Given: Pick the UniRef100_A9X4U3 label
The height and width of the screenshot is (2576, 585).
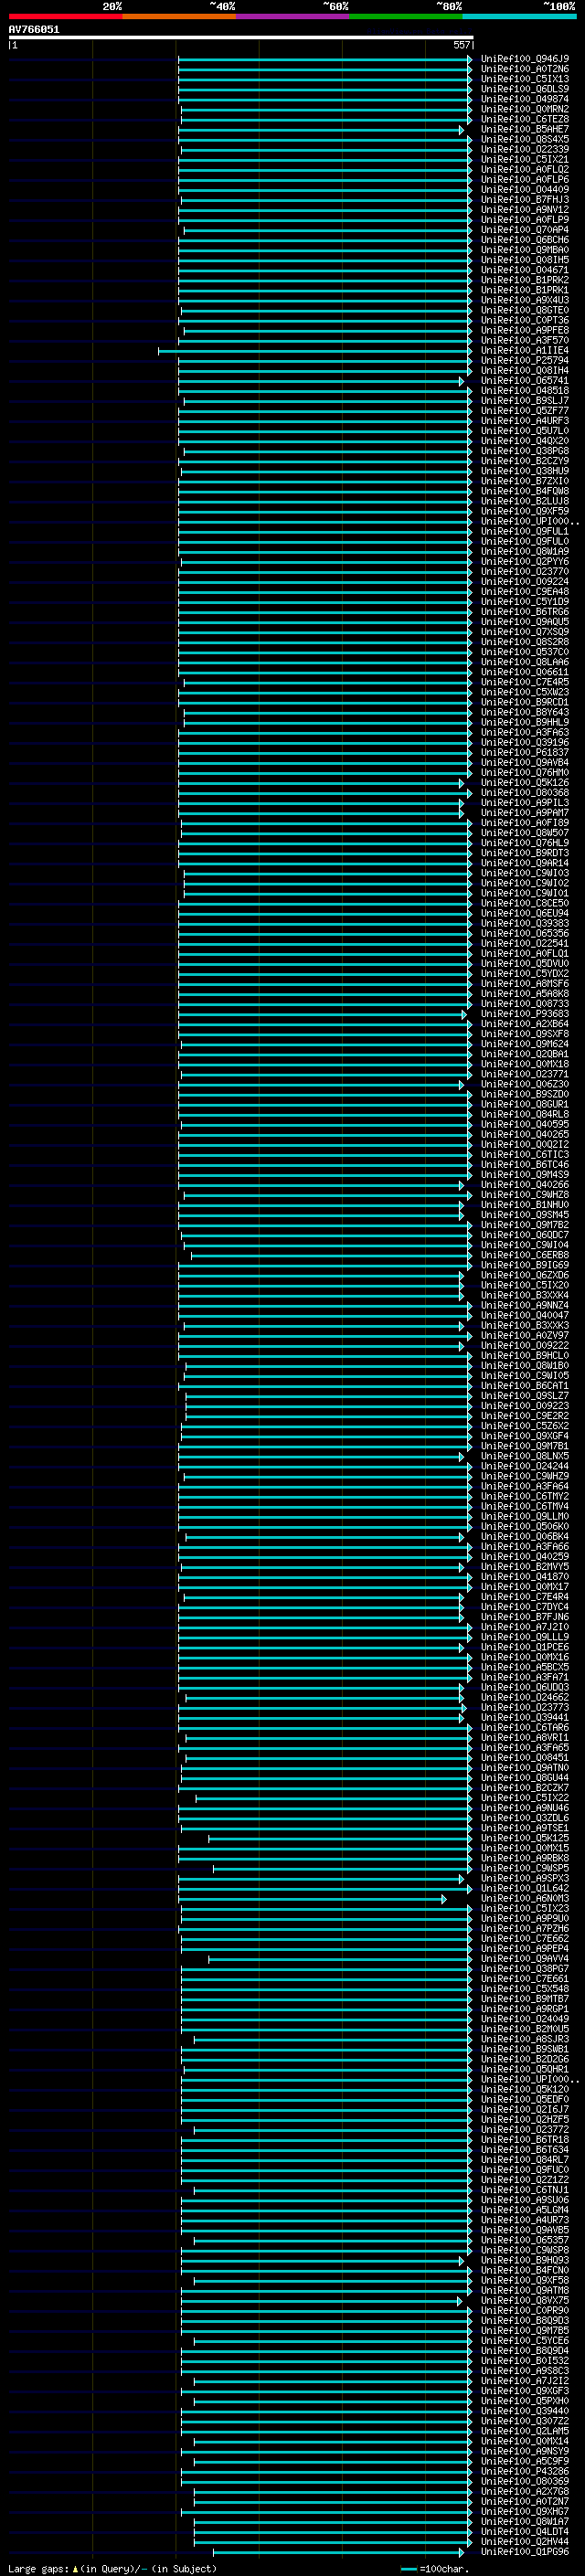Looking at the screenshot, I should click(525, 300).
